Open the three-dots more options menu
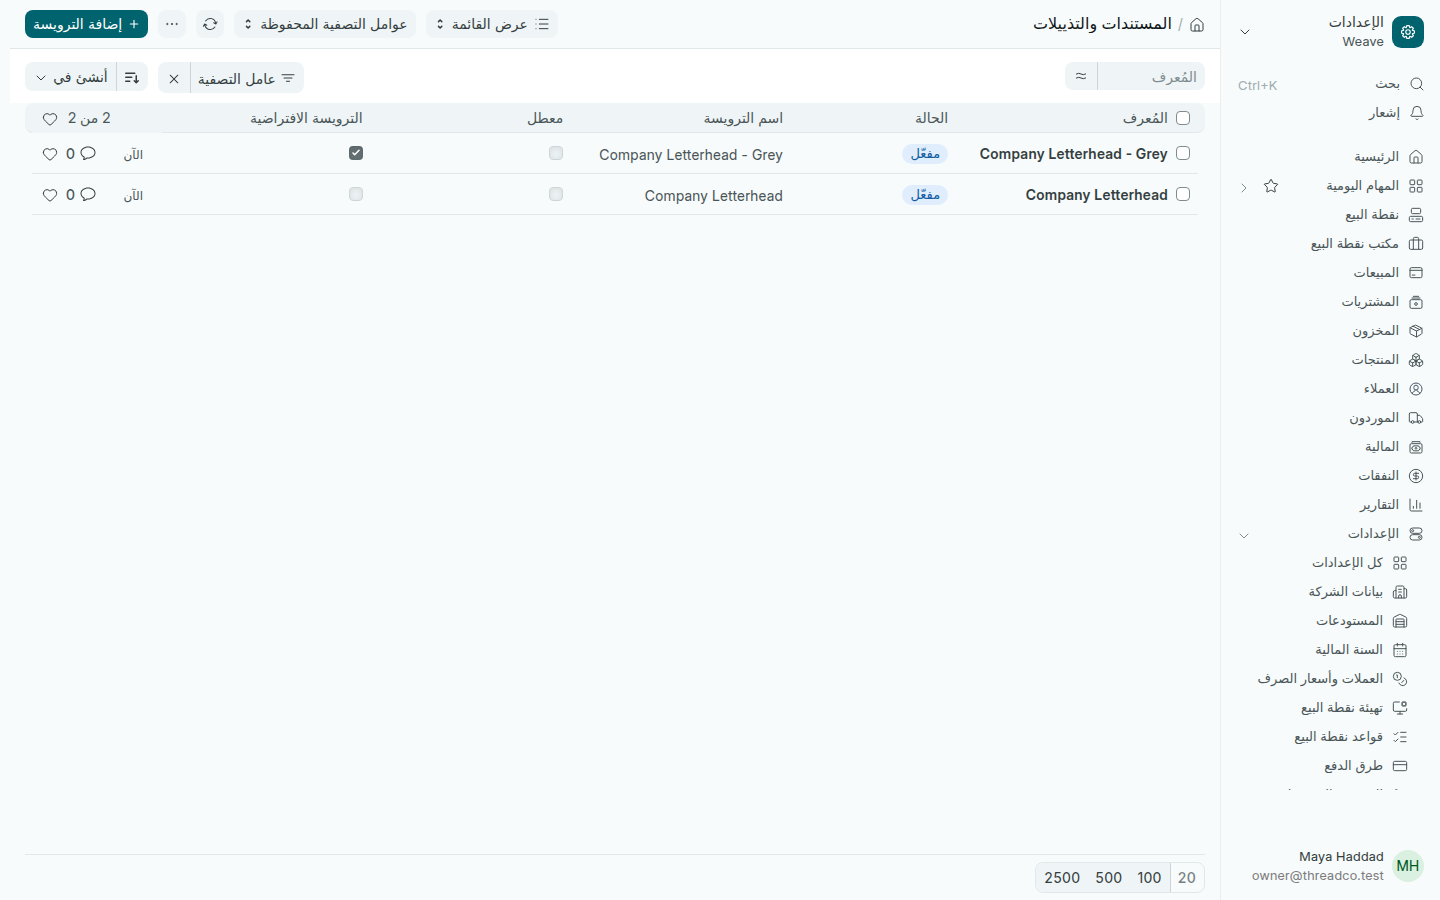 tap(172, 24)
